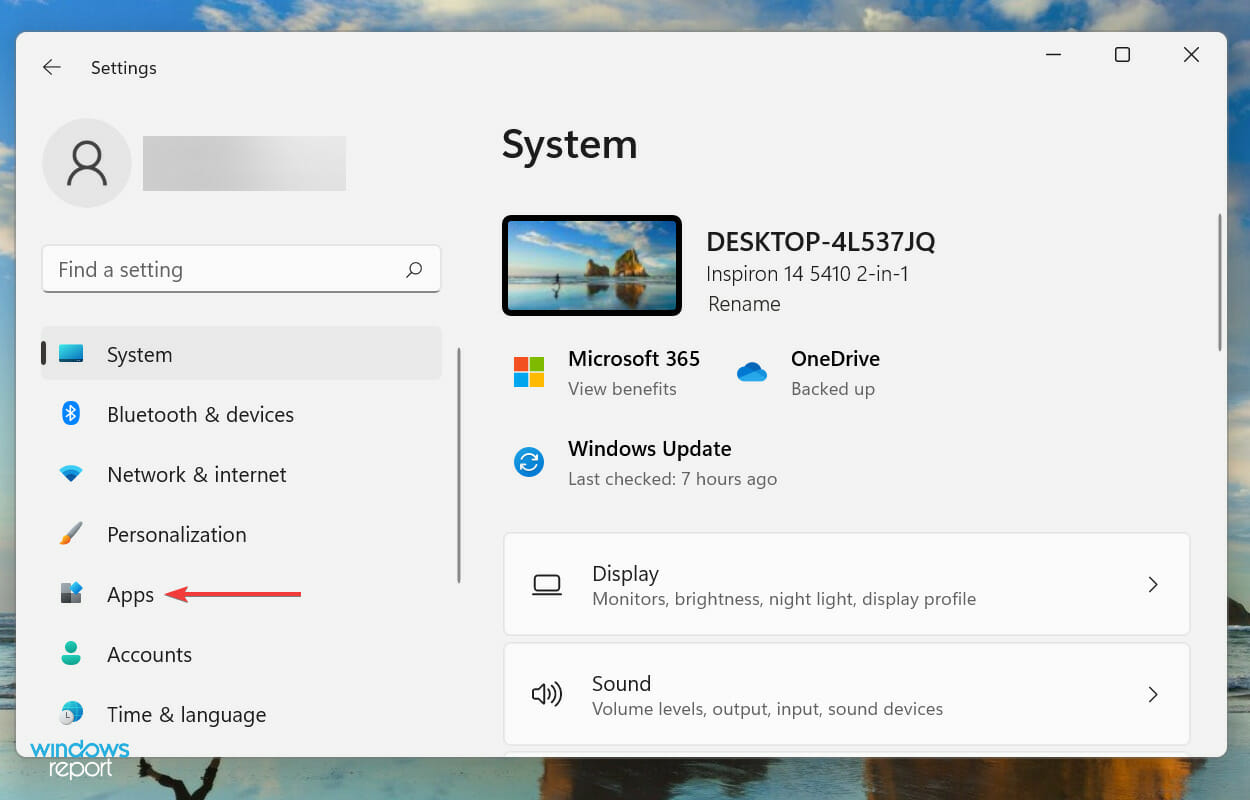Image resolution: width=1250 pixels, height=800 pixels.
Task: Click the user profile avatar
Action: (x=87, y=163)
